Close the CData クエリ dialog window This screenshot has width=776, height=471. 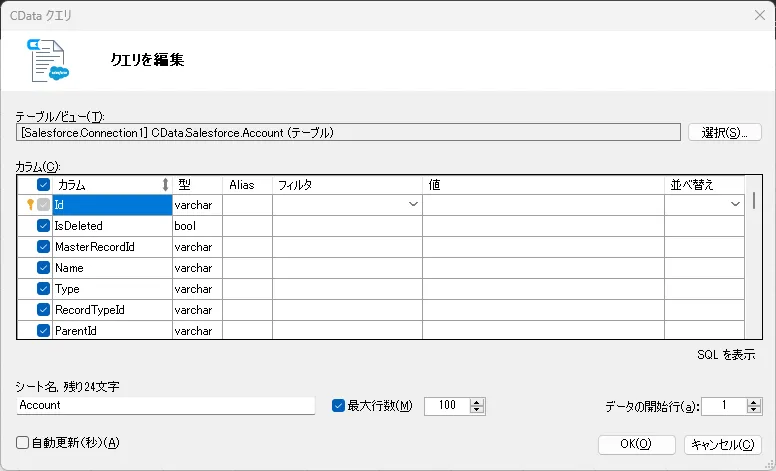coord(757,15)
